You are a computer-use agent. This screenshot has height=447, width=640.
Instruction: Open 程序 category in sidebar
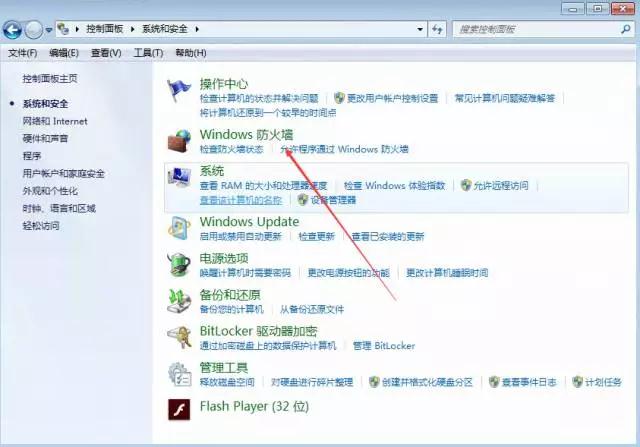(x=32, y=156)
